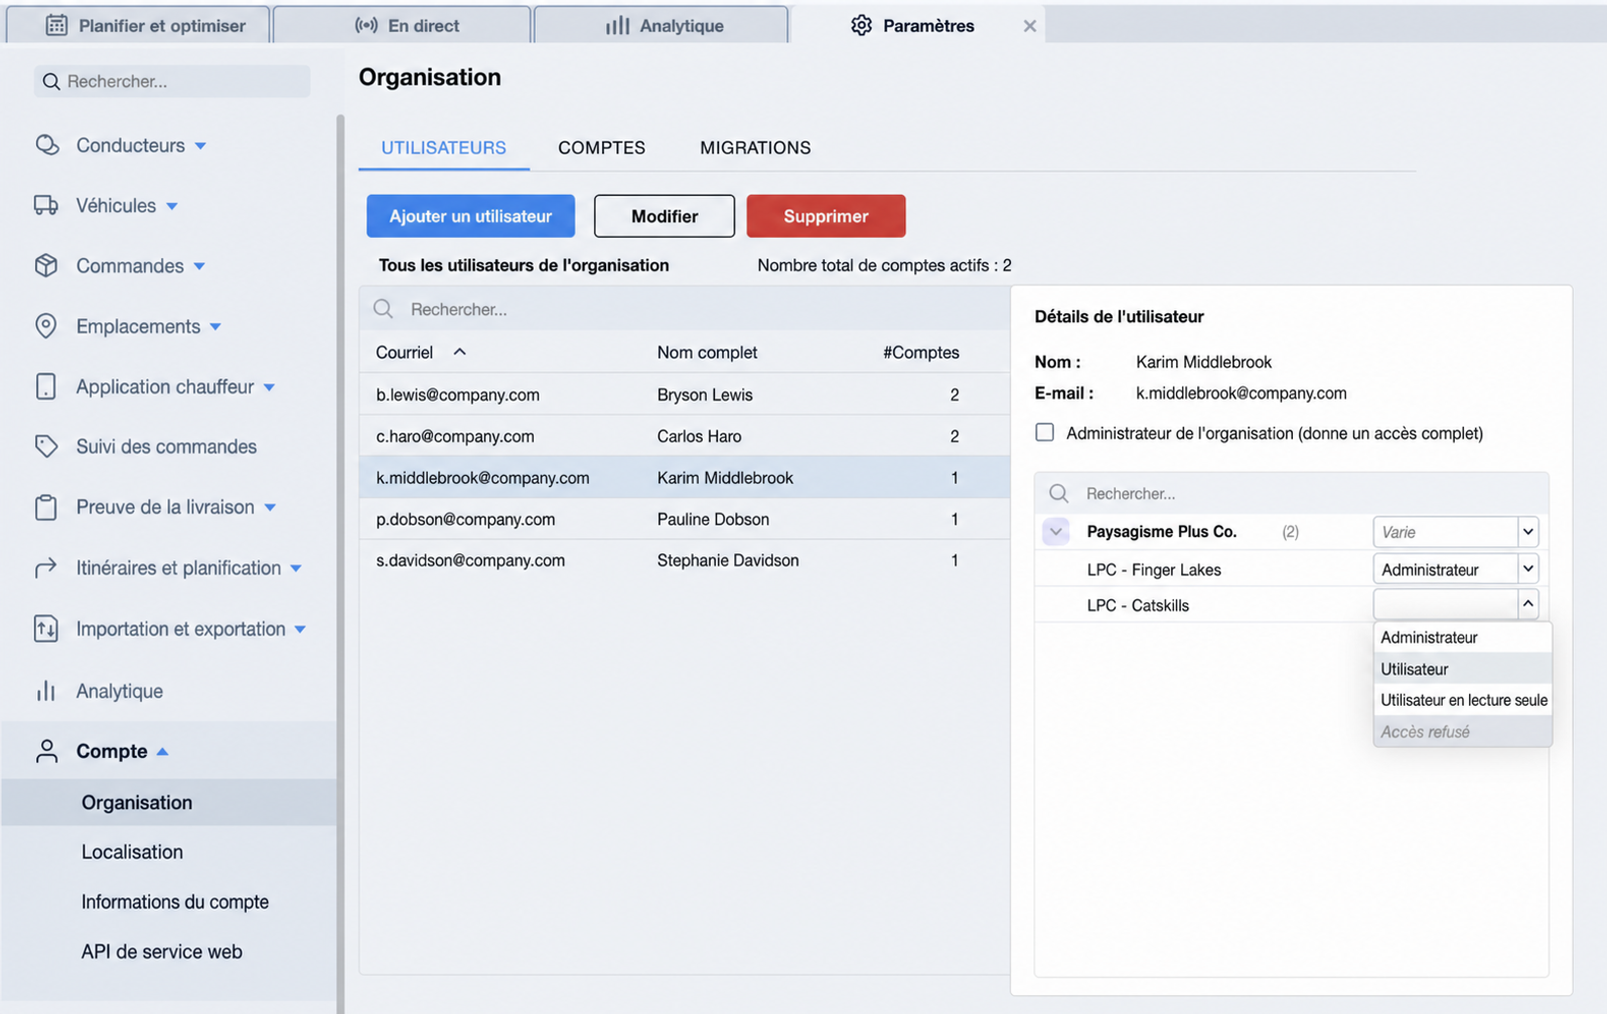1607x1014 pixels.
Task: Open the Planifier et optimiser tab
Action: pyautogui.click(x=138, y=25)
